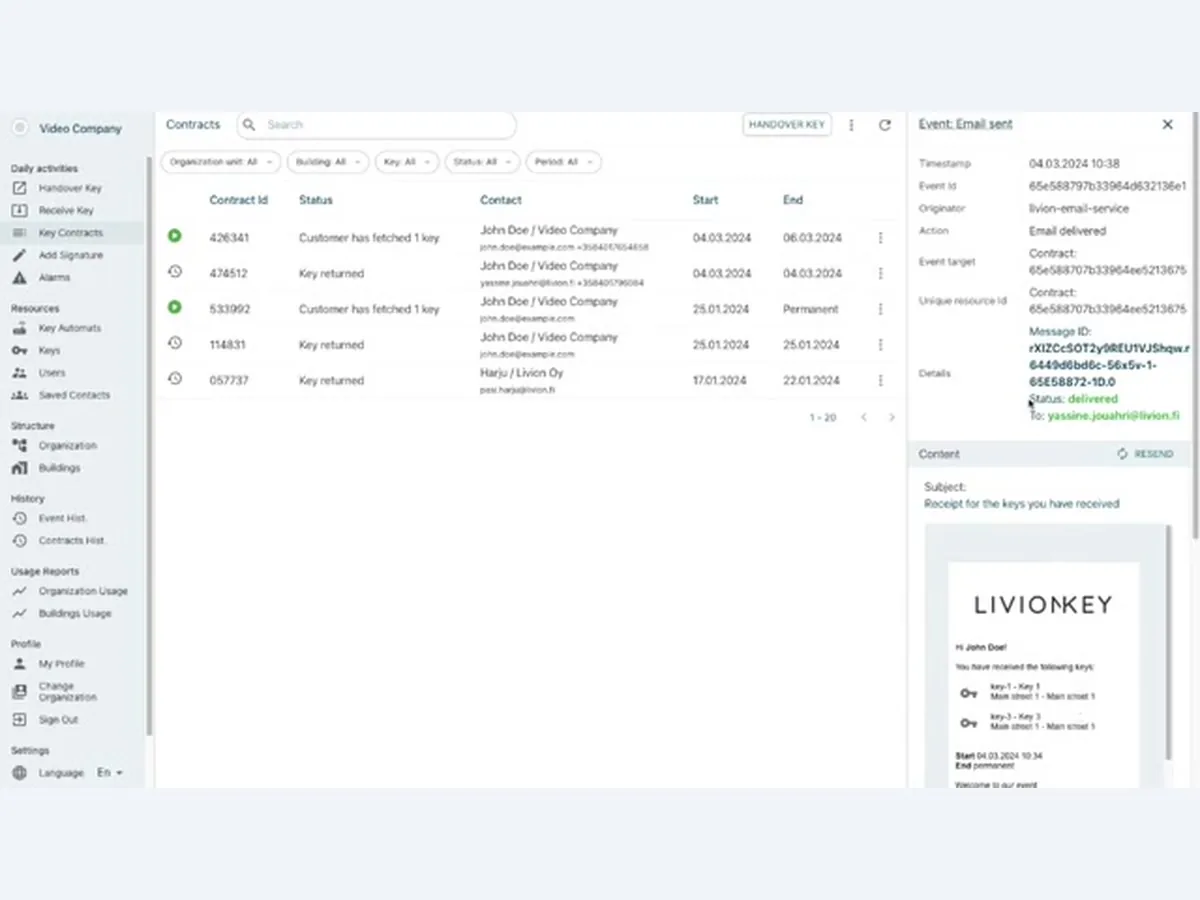Sort by Status column header
1200x900 pixels.
point(316,200)
